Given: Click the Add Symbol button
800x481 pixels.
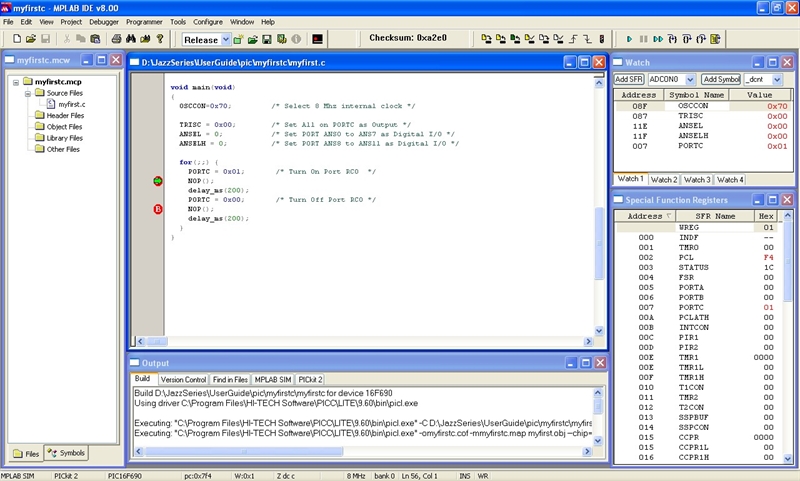Looking at the screenshot, I should (721, 79).
